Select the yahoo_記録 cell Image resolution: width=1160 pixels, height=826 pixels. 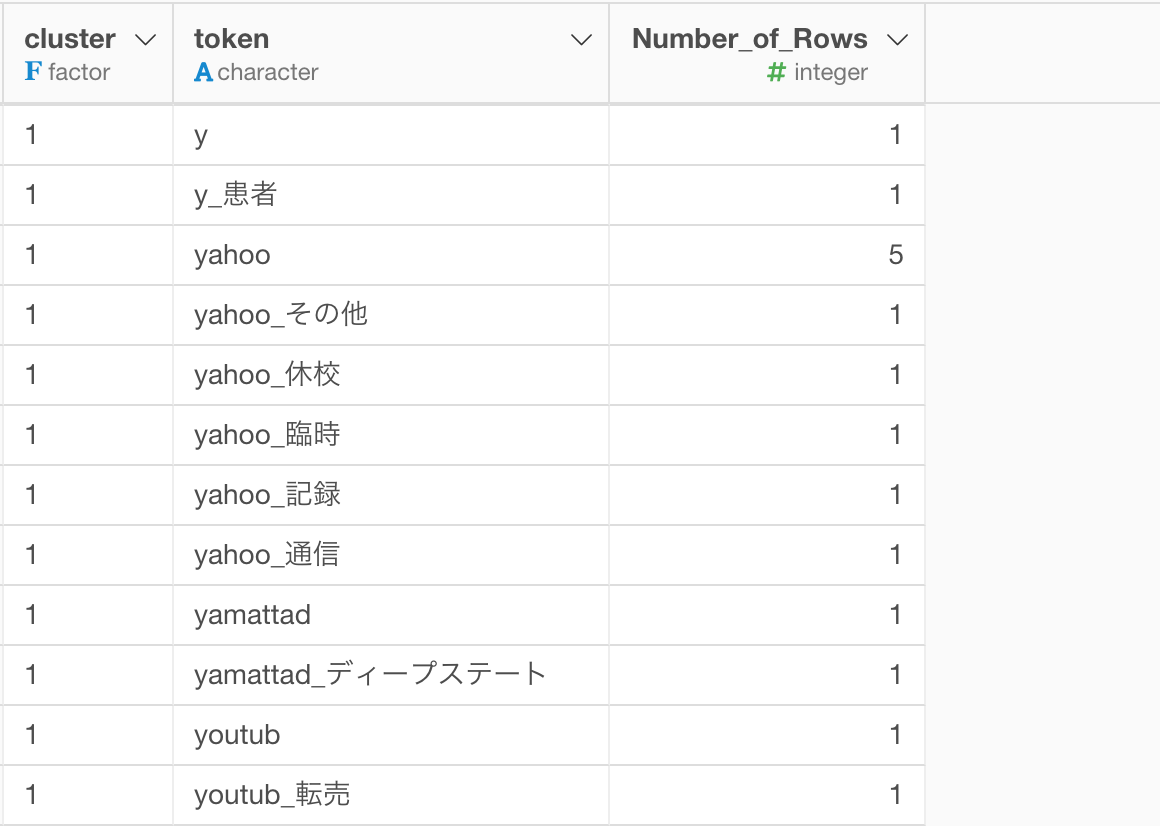click(x=267, y=495)
